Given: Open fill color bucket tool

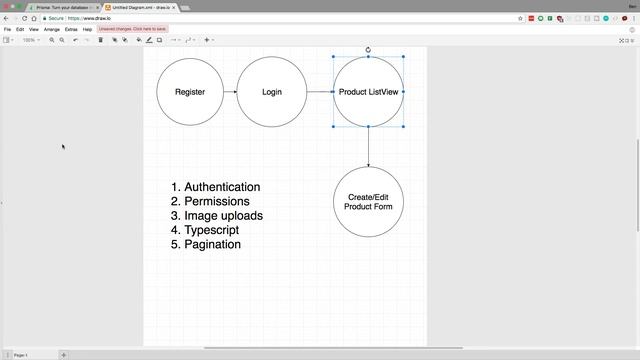Looking at the screenshot, I should pos(139,40).
